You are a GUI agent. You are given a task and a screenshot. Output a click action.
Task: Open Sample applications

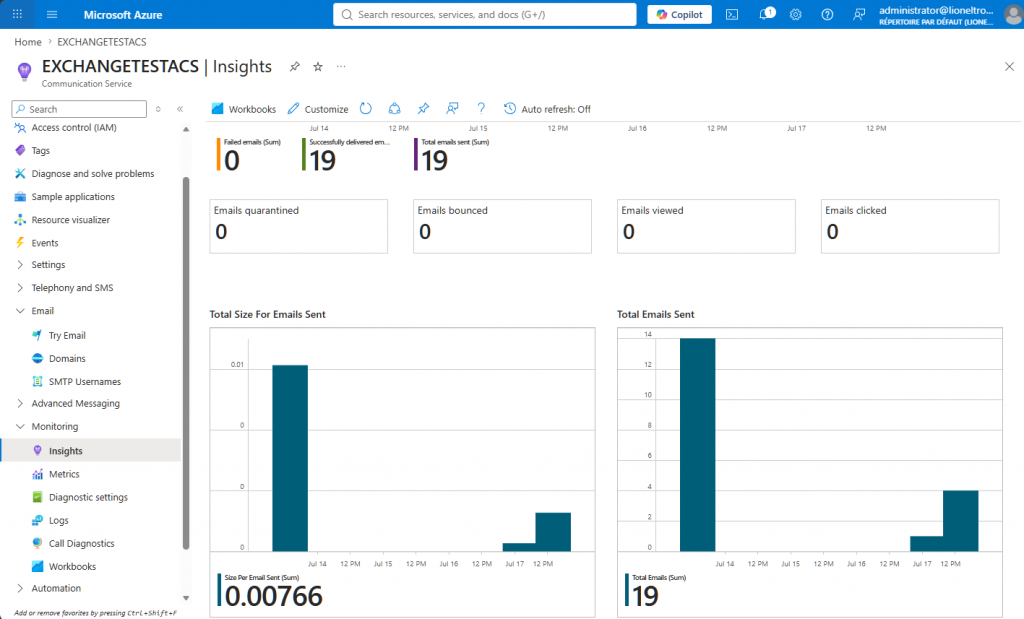point(73,197)
